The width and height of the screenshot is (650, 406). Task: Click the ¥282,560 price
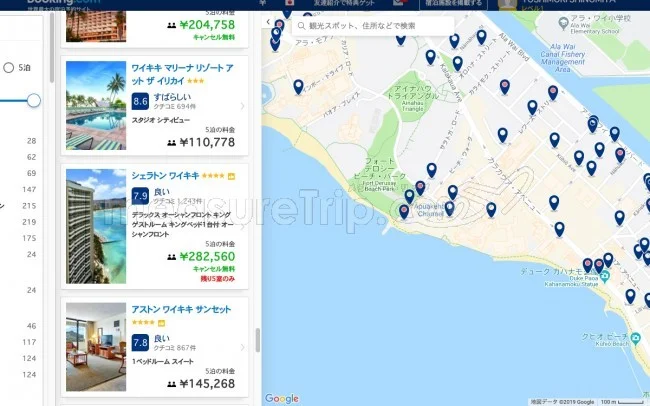click(207, 257)
